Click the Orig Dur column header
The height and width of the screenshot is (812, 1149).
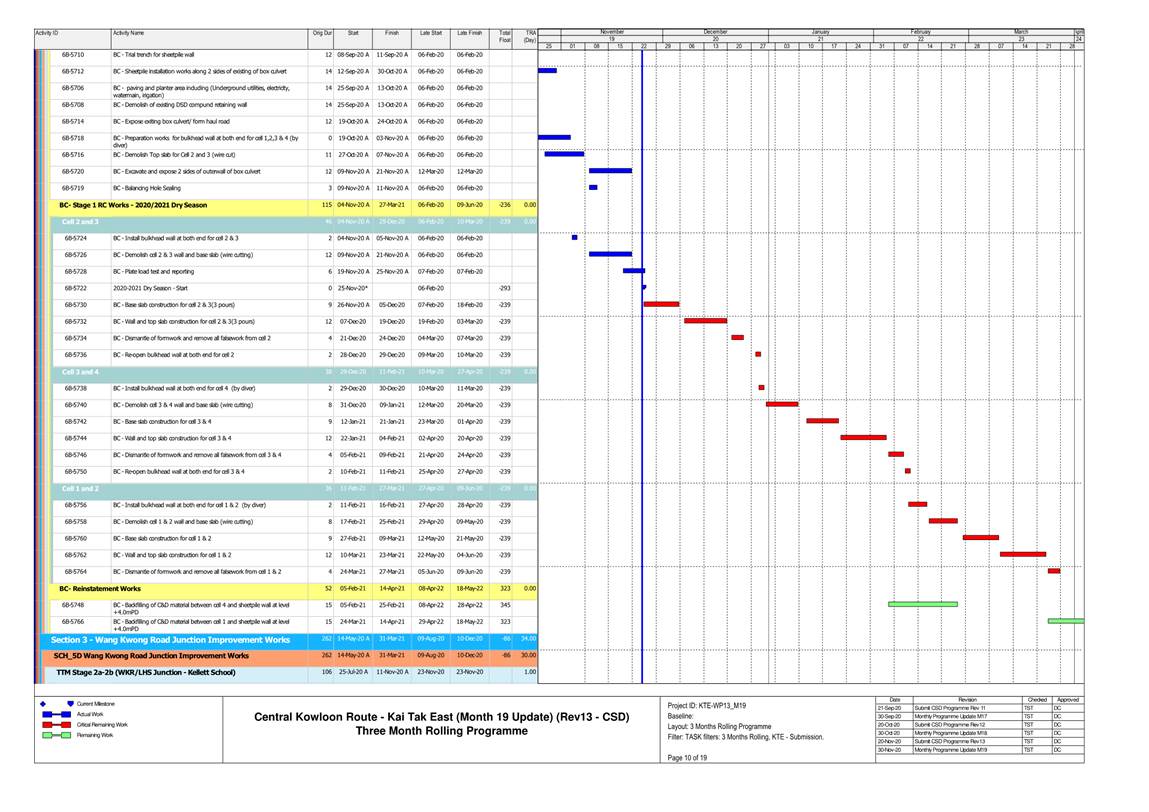(322, 34)
